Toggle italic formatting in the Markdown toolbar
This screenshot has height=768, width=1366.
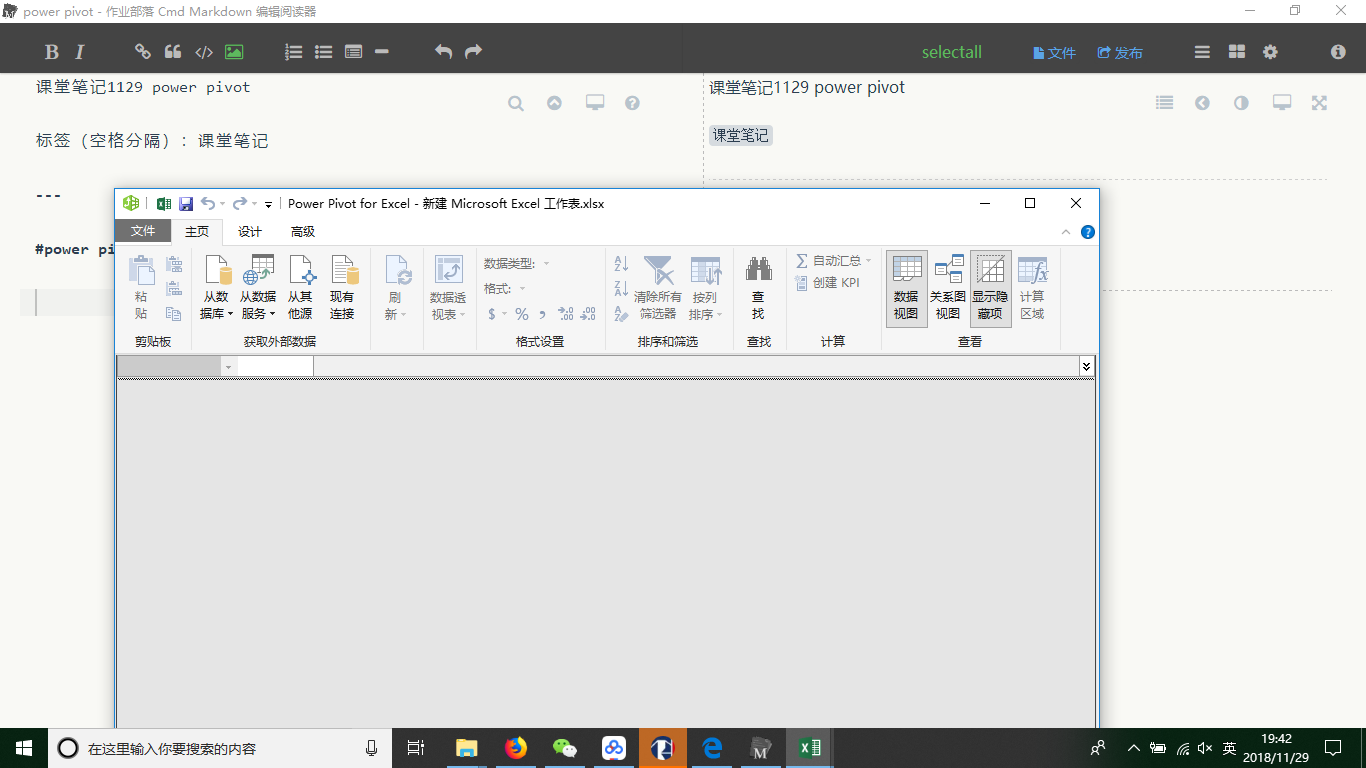click(79, 51)
